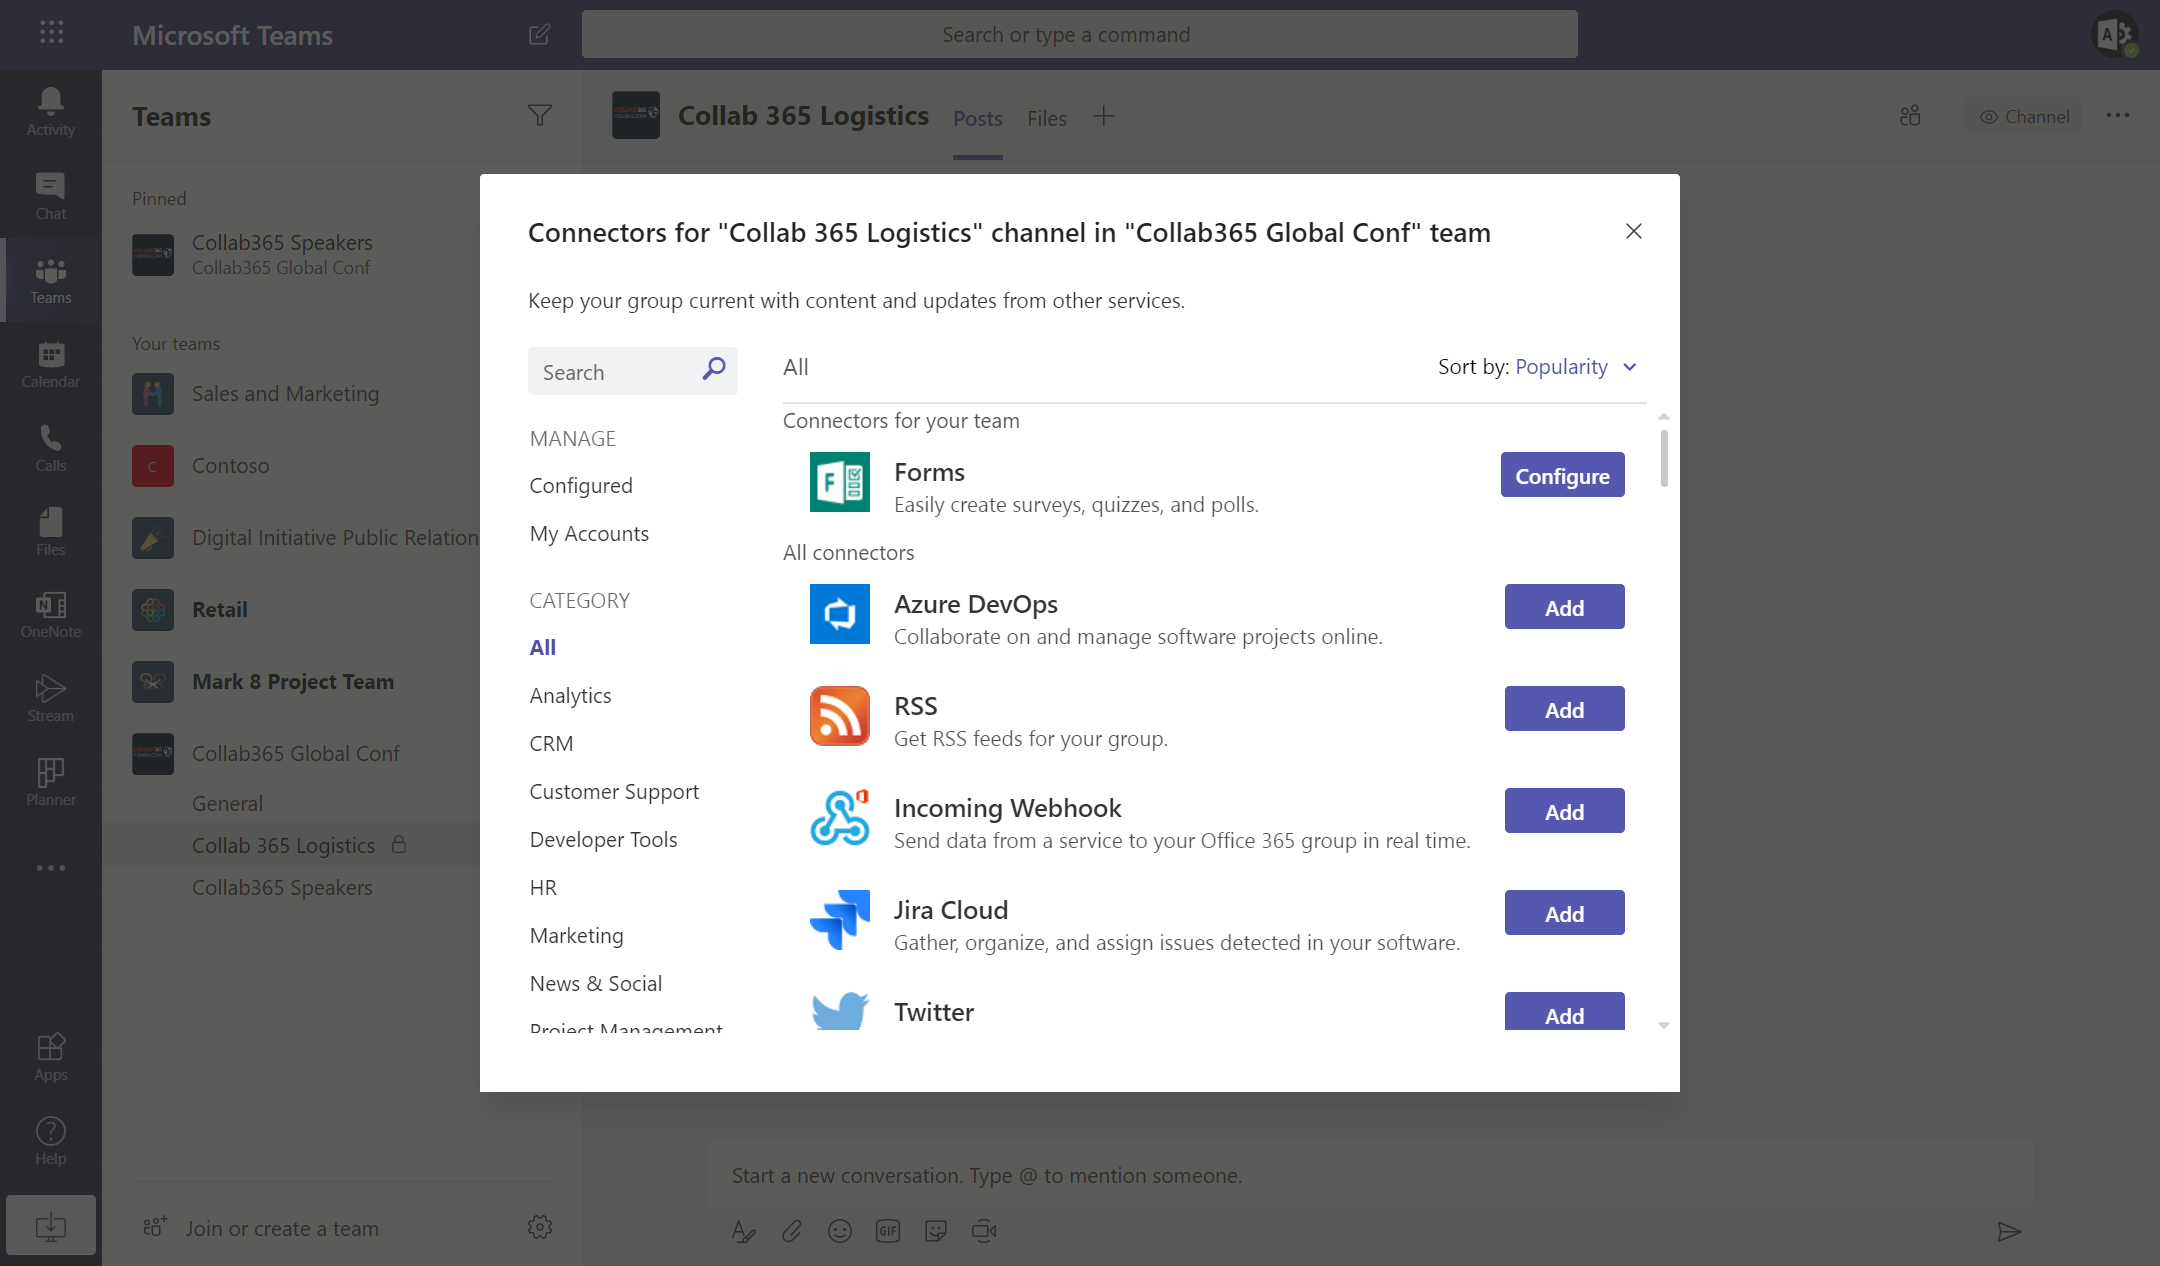Switch to the Posts tab
This screenshot has height=1266, width=2160.
978,118
